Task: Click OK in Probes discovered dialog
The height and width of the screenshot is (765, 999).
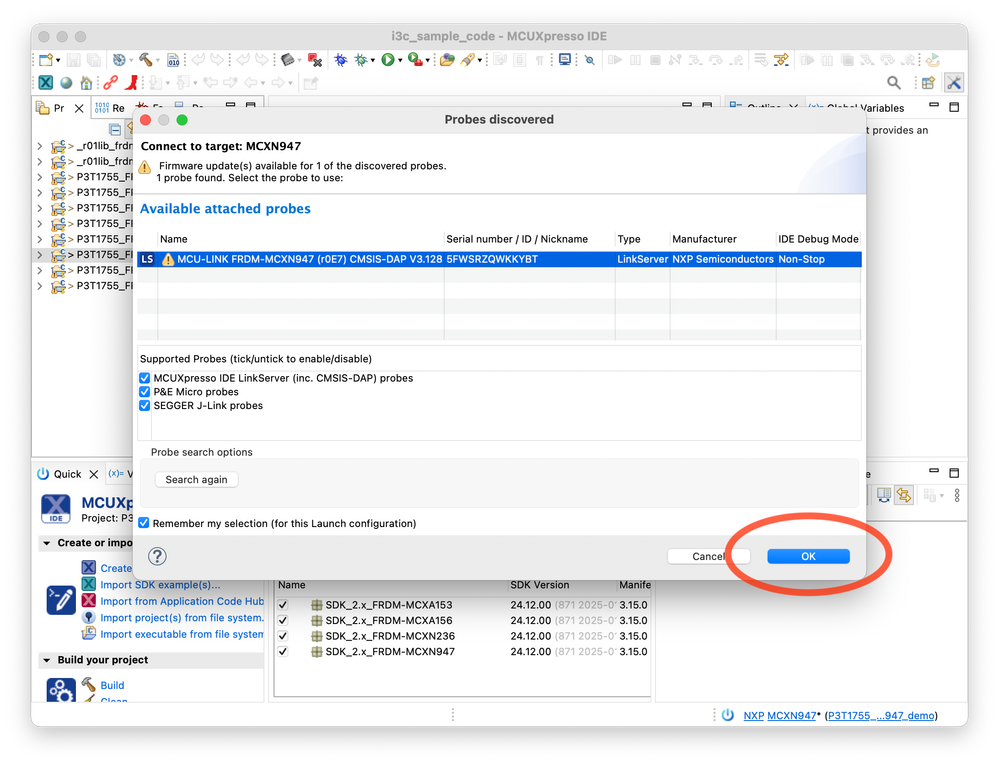Action: (808, 556)
